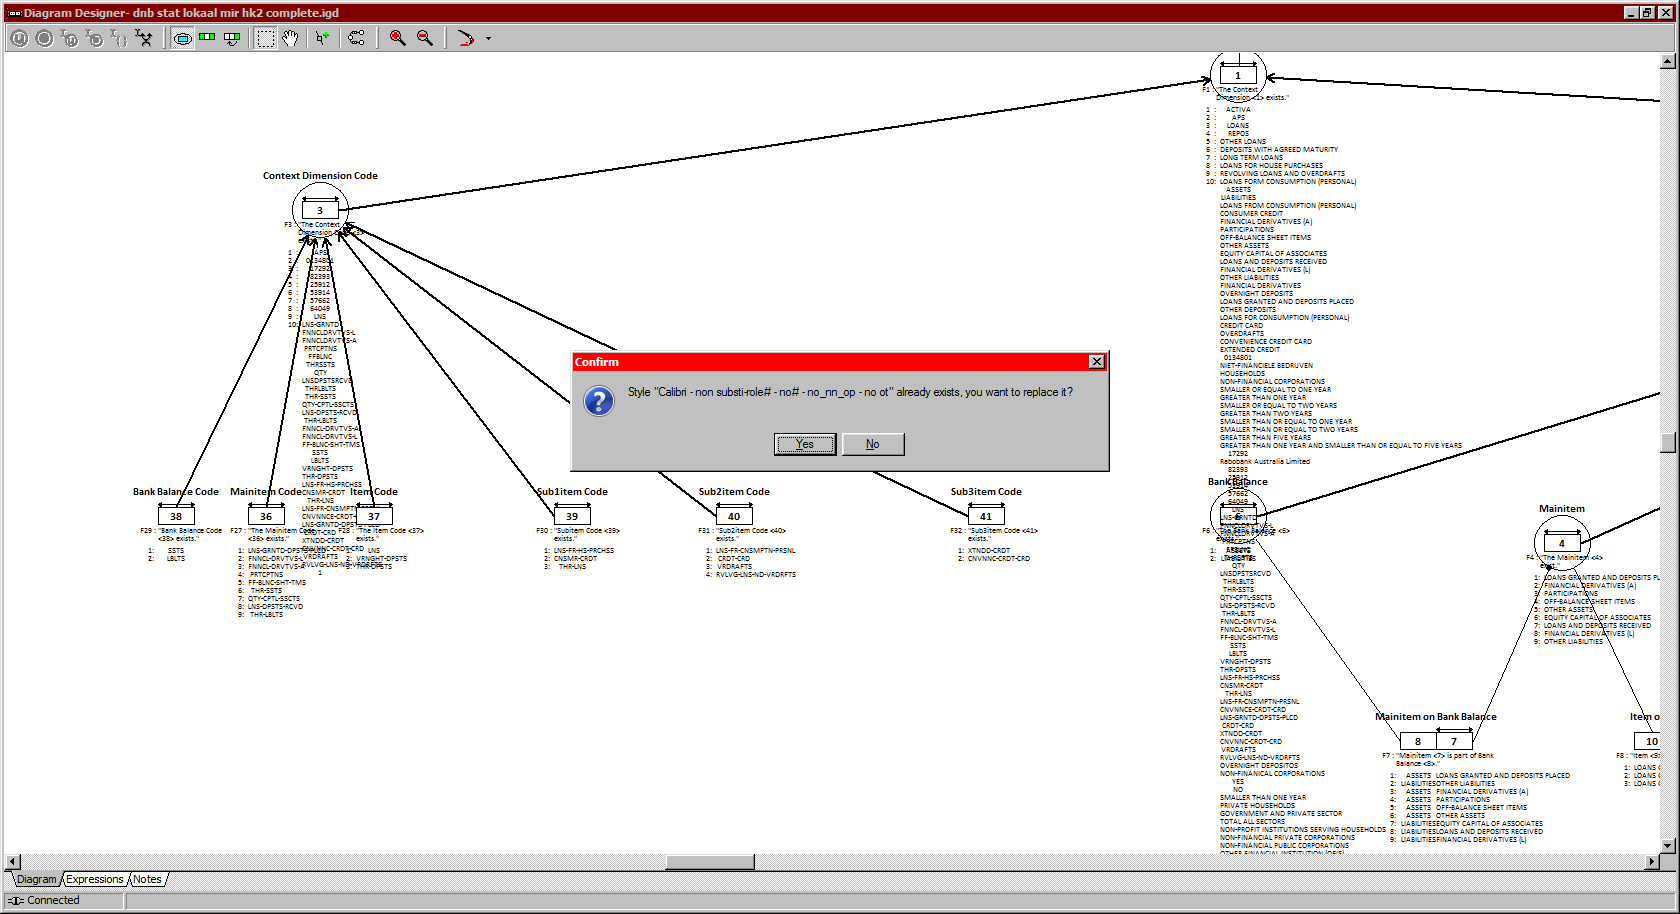Click No in the Confirm dialog

[872, 444]
